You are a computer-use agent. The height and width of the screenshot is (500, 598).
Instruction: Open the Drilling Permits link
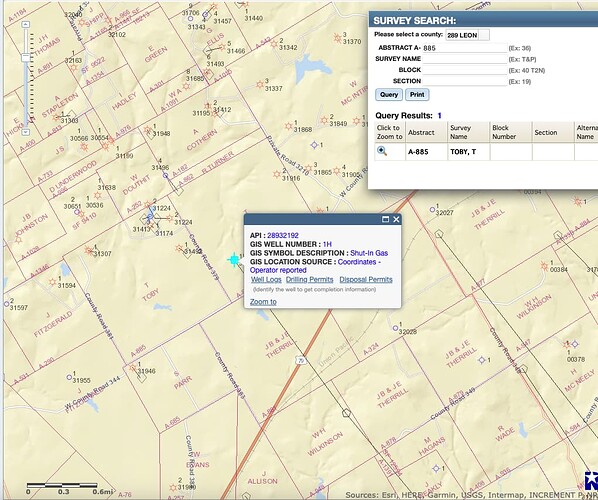(310, 280)
